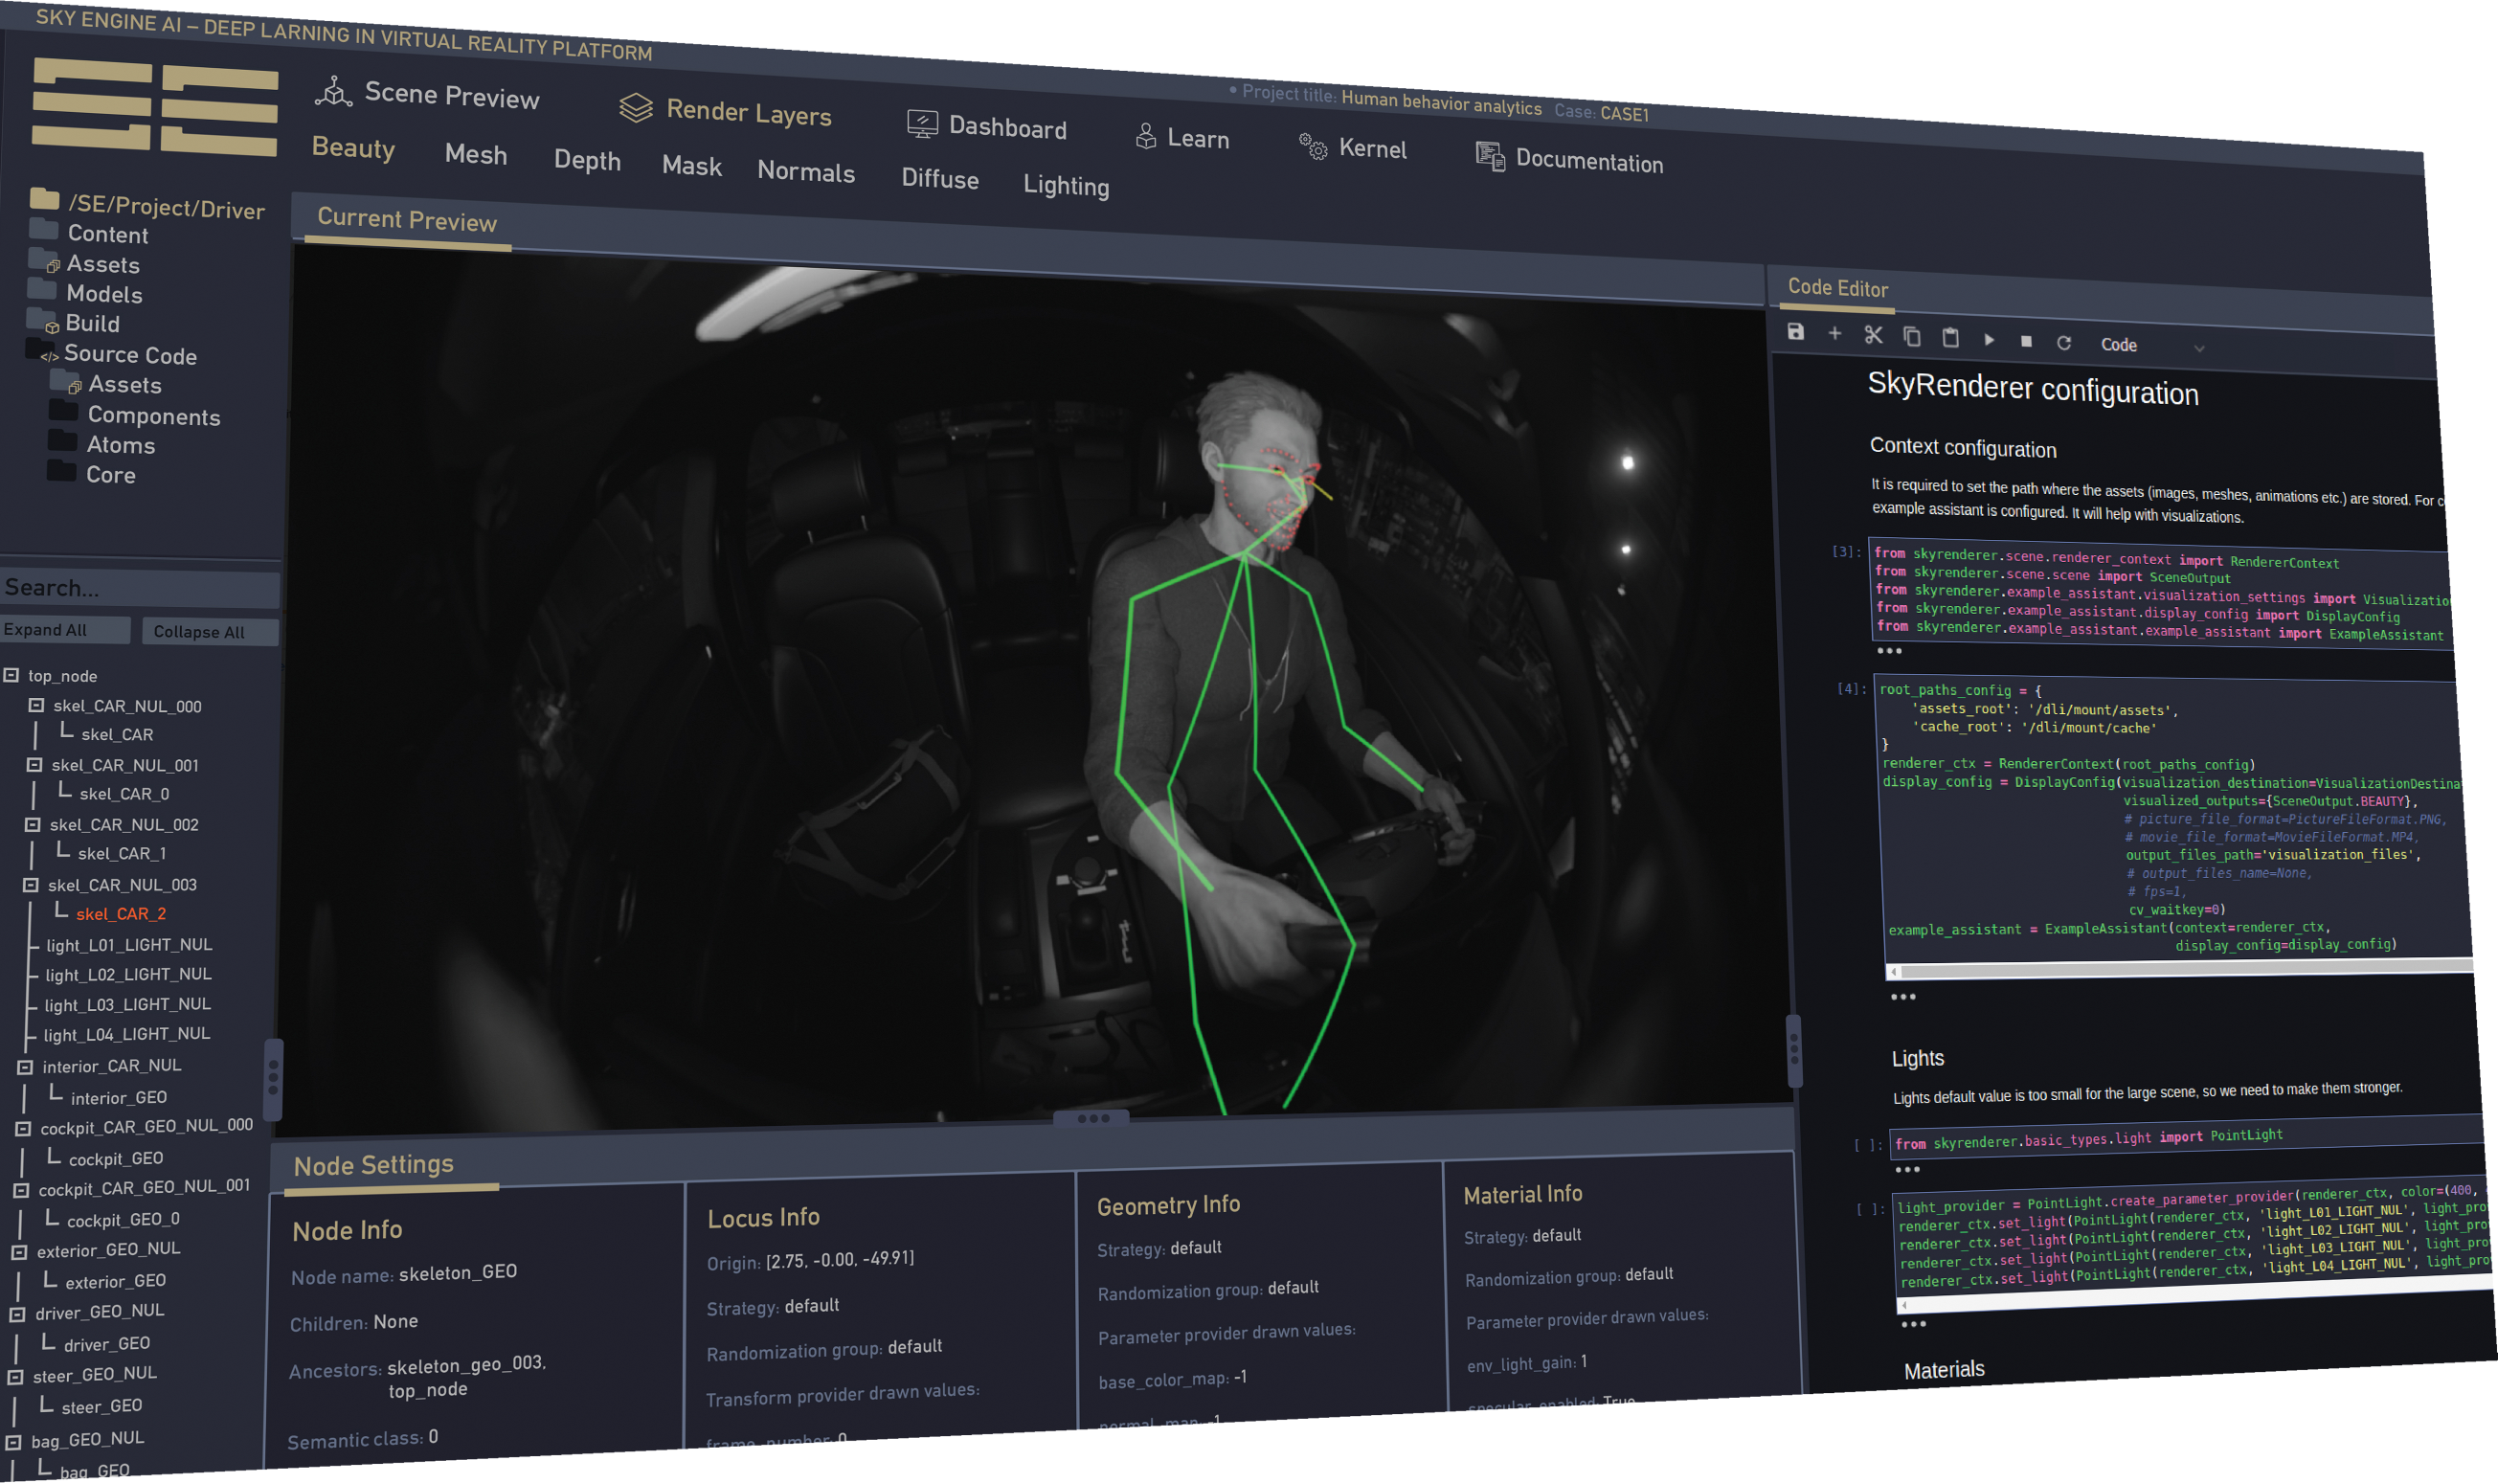Click the Collapse All button
2520x1483 pixels.
click(x=210, y=632)
